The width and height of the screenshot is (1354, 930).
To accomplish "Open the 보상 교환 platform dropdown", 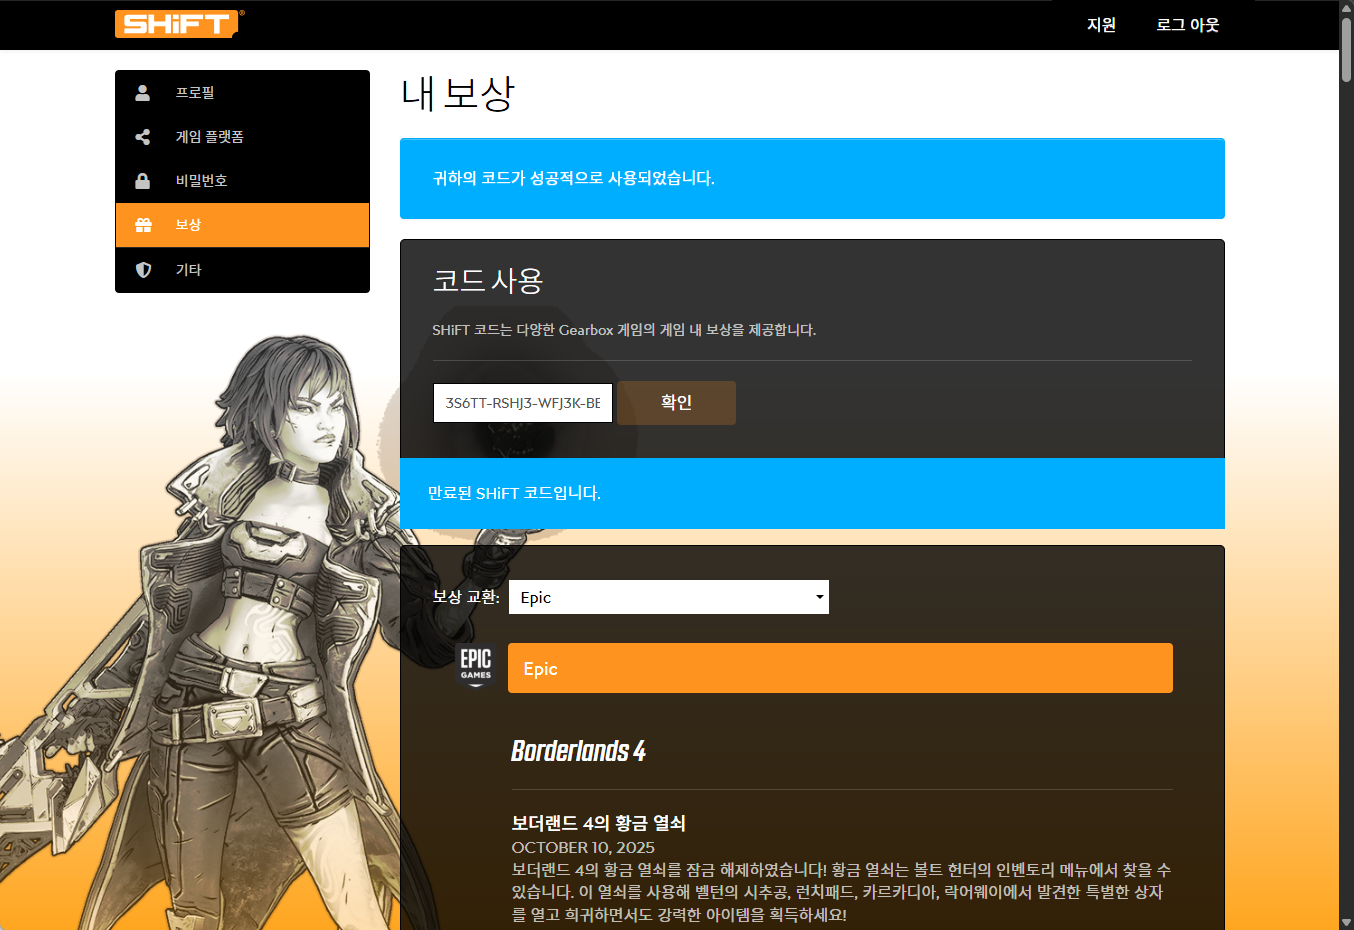I will click(669, 597).
